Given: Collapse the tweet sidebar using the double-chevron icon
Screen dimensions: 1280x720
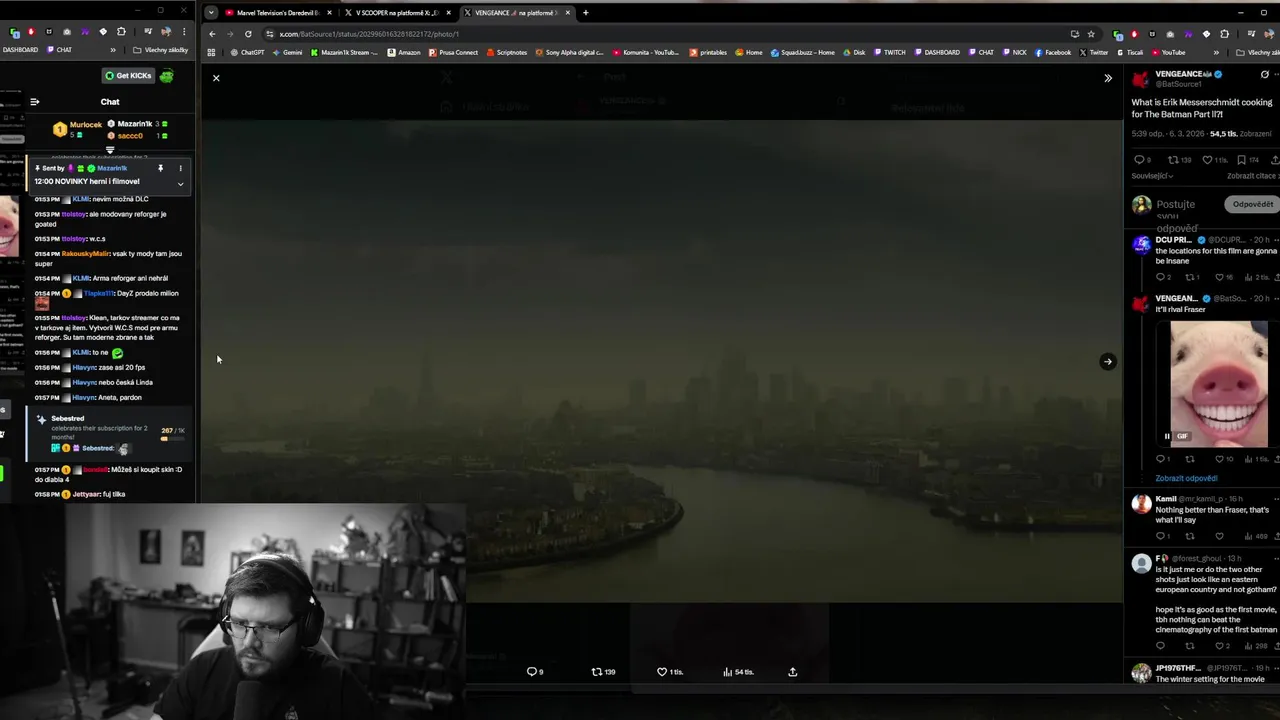Looking at the screenshot, I should pyautogui.click(x=1107, y=78).
